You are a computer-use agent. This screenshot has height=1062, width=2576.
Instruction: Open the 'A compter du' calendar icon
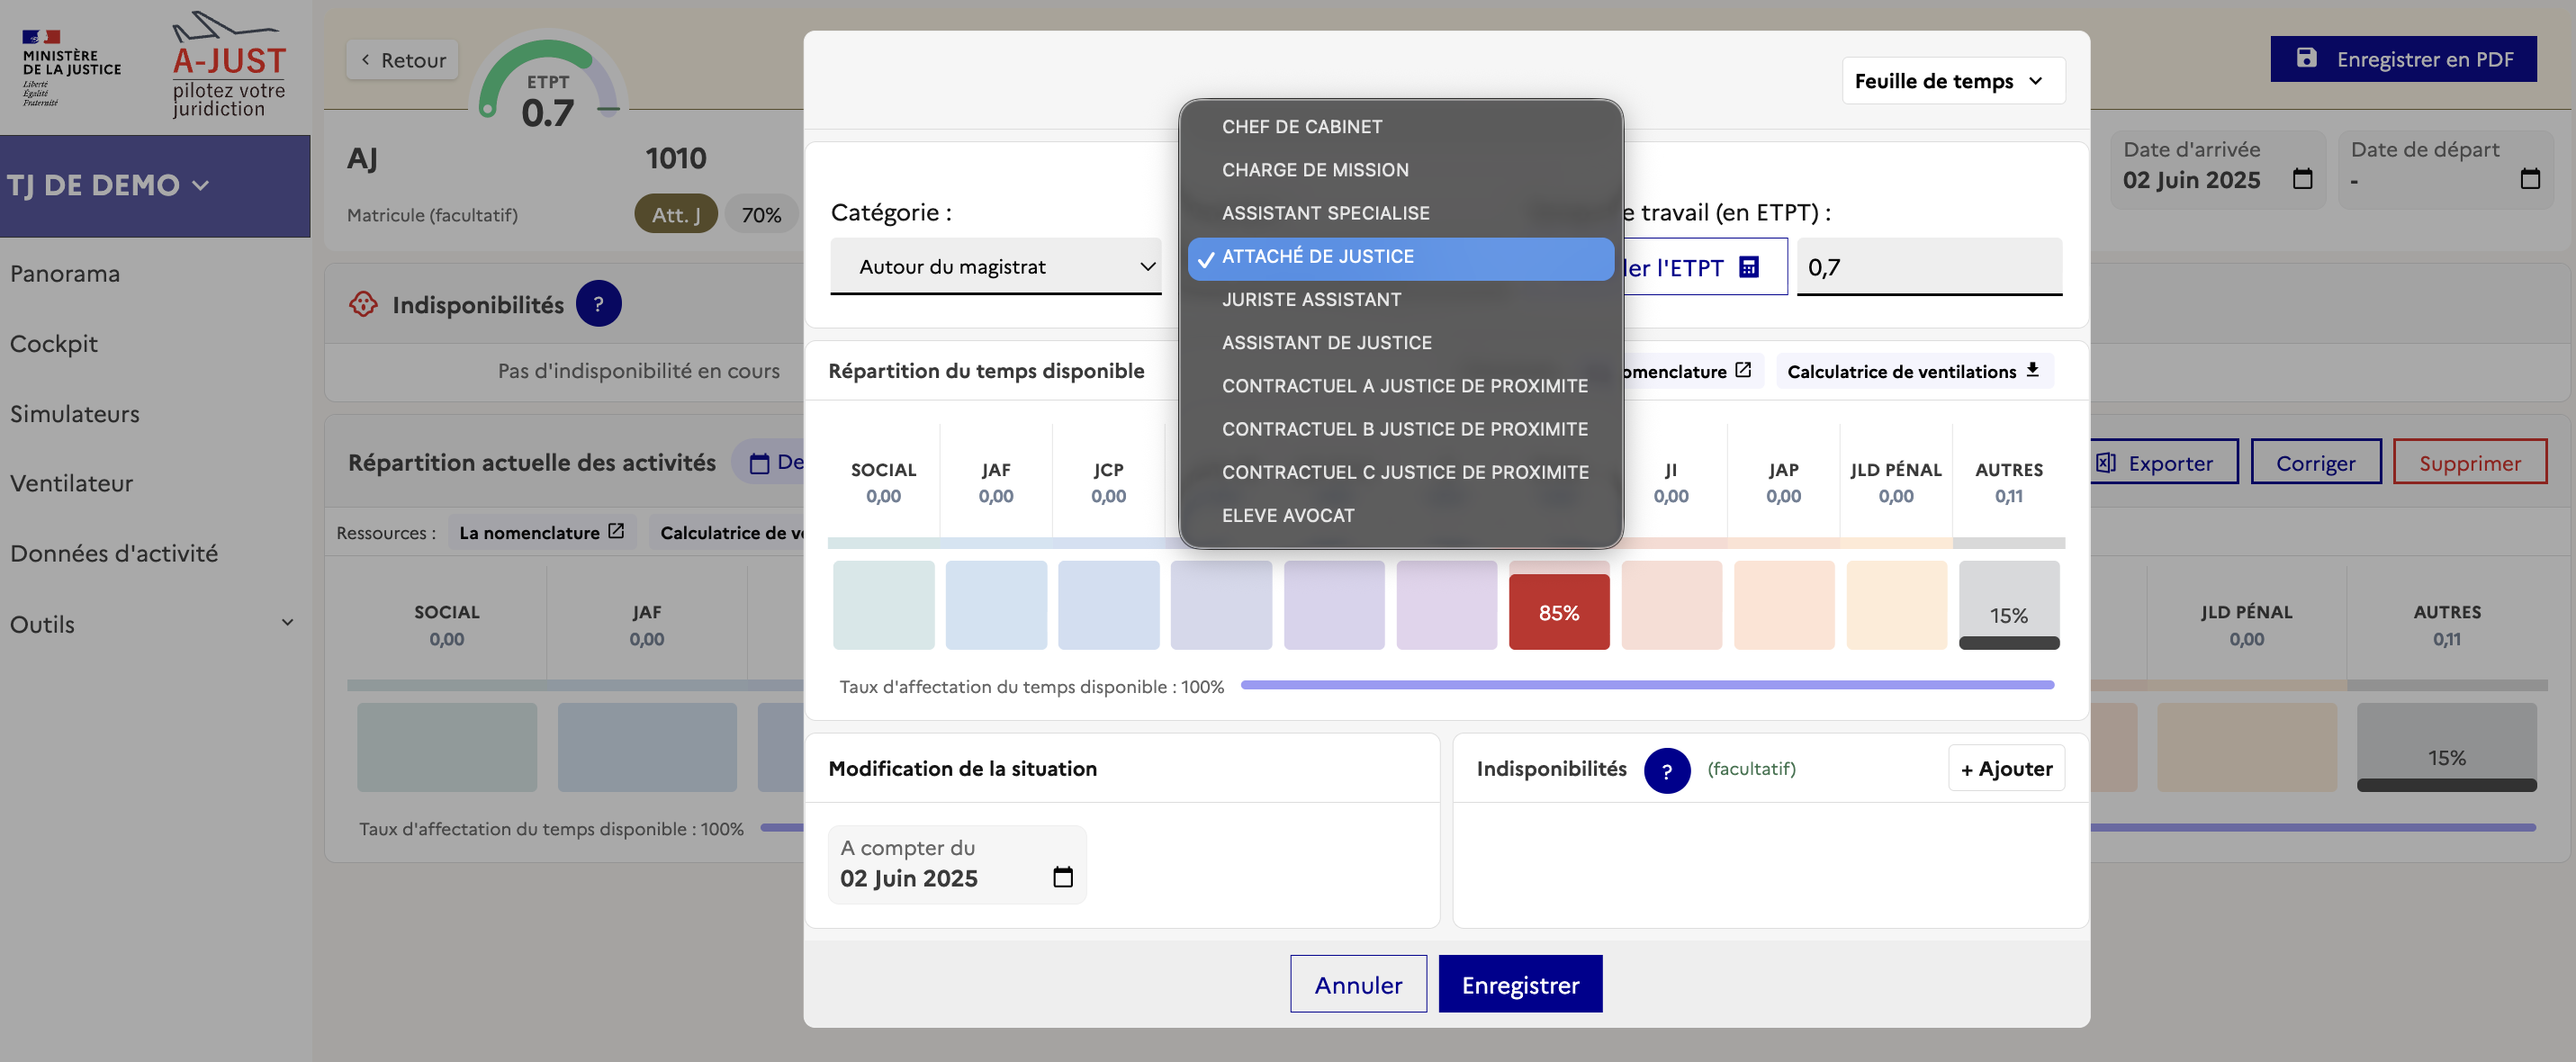pyautogui.click(x=1062, y=877)
